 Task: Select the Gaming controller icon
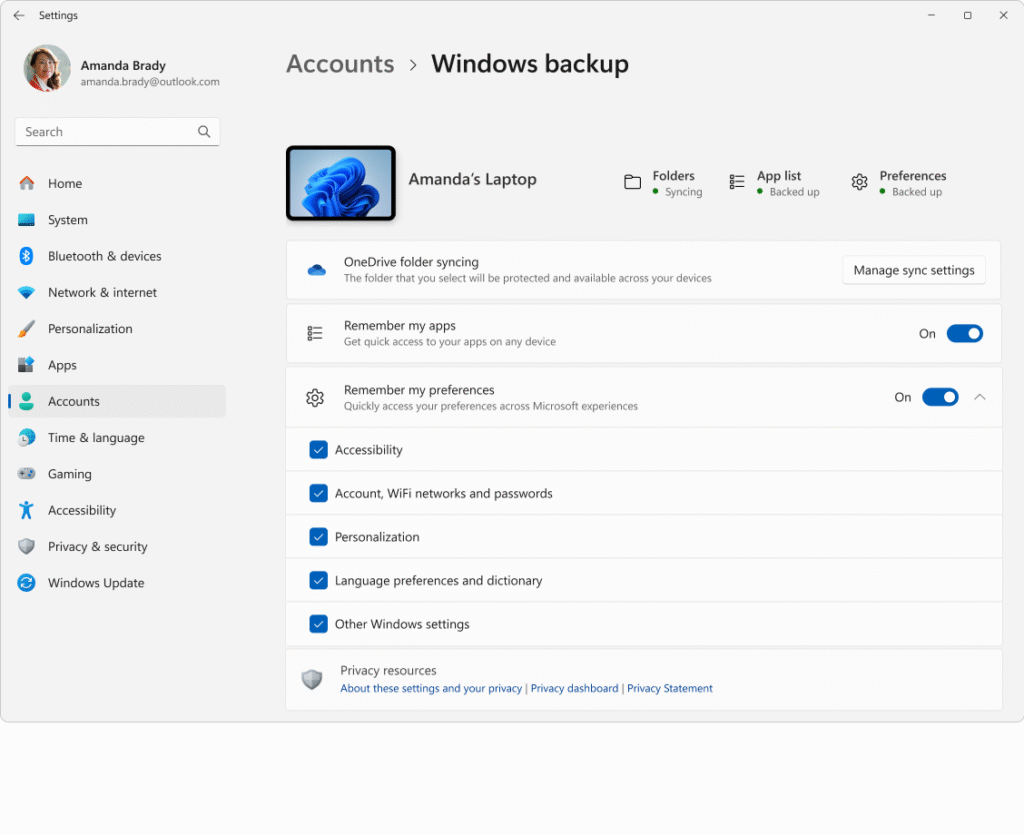27,474
